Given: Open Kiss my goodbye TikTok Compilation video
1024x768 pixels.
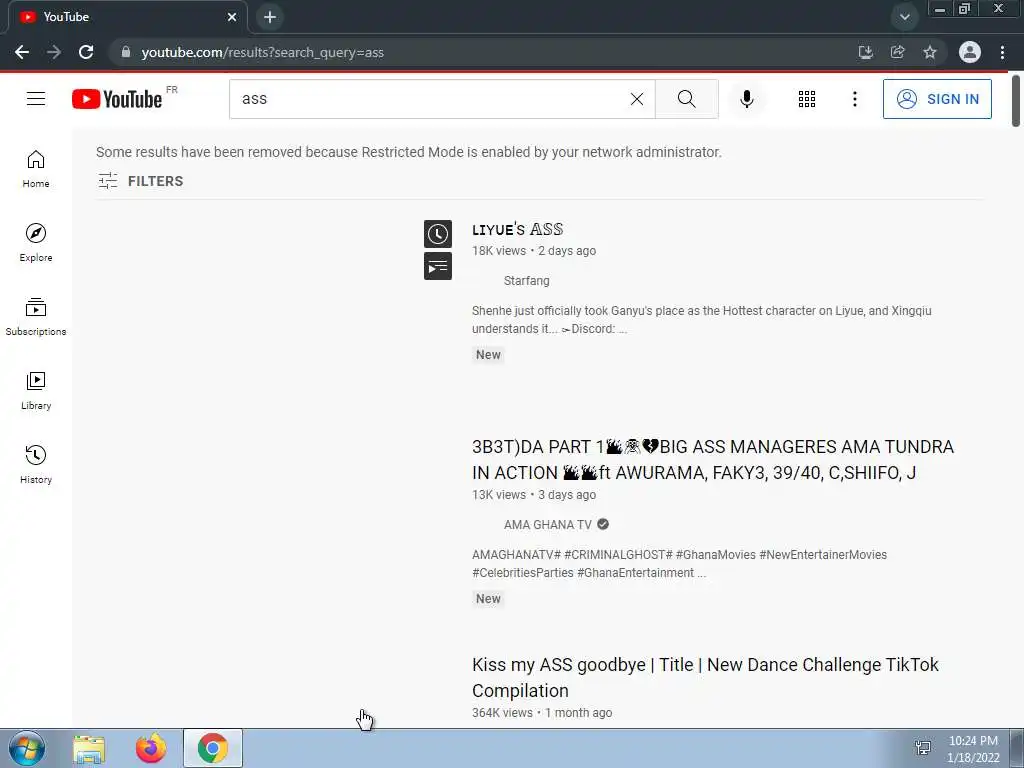Looking at the screenshot, I should coord(705,677).
